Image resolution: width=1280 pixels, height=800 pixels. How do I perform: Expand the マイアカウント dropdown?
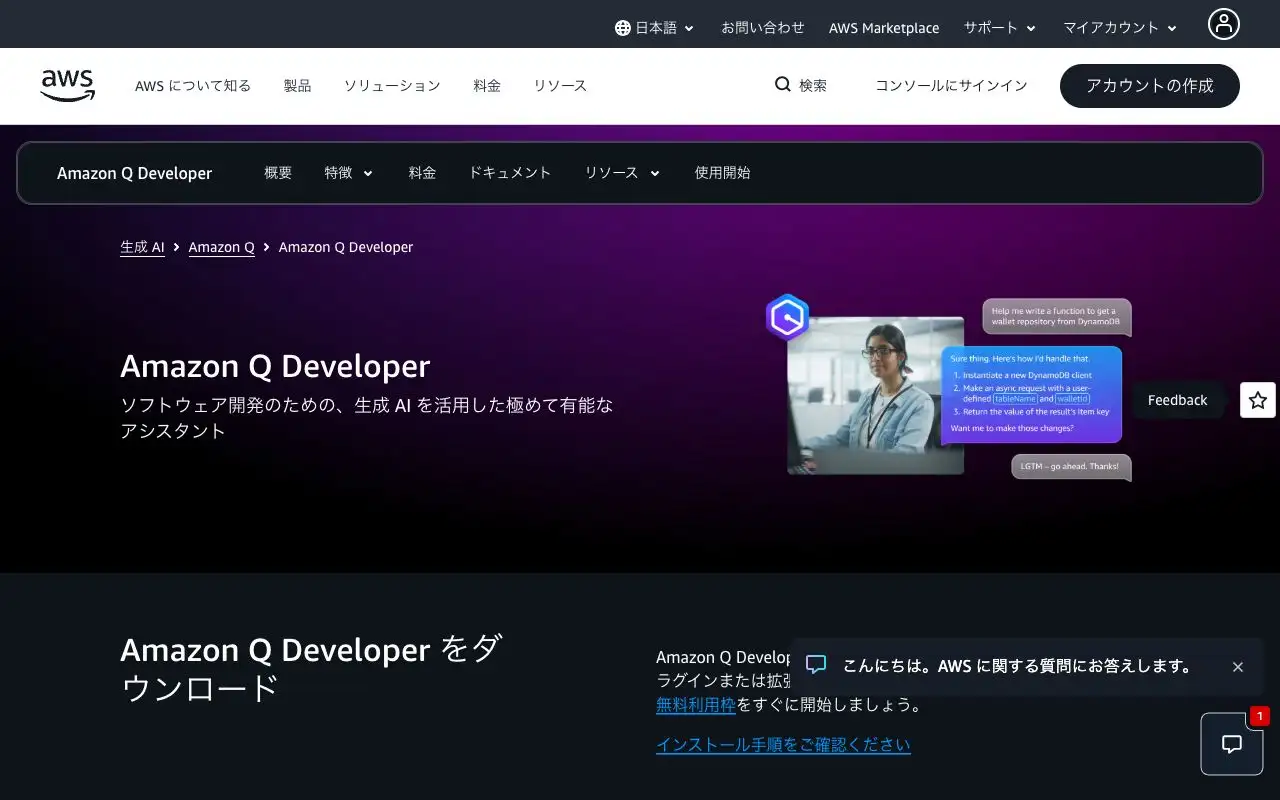(1120, 28)
